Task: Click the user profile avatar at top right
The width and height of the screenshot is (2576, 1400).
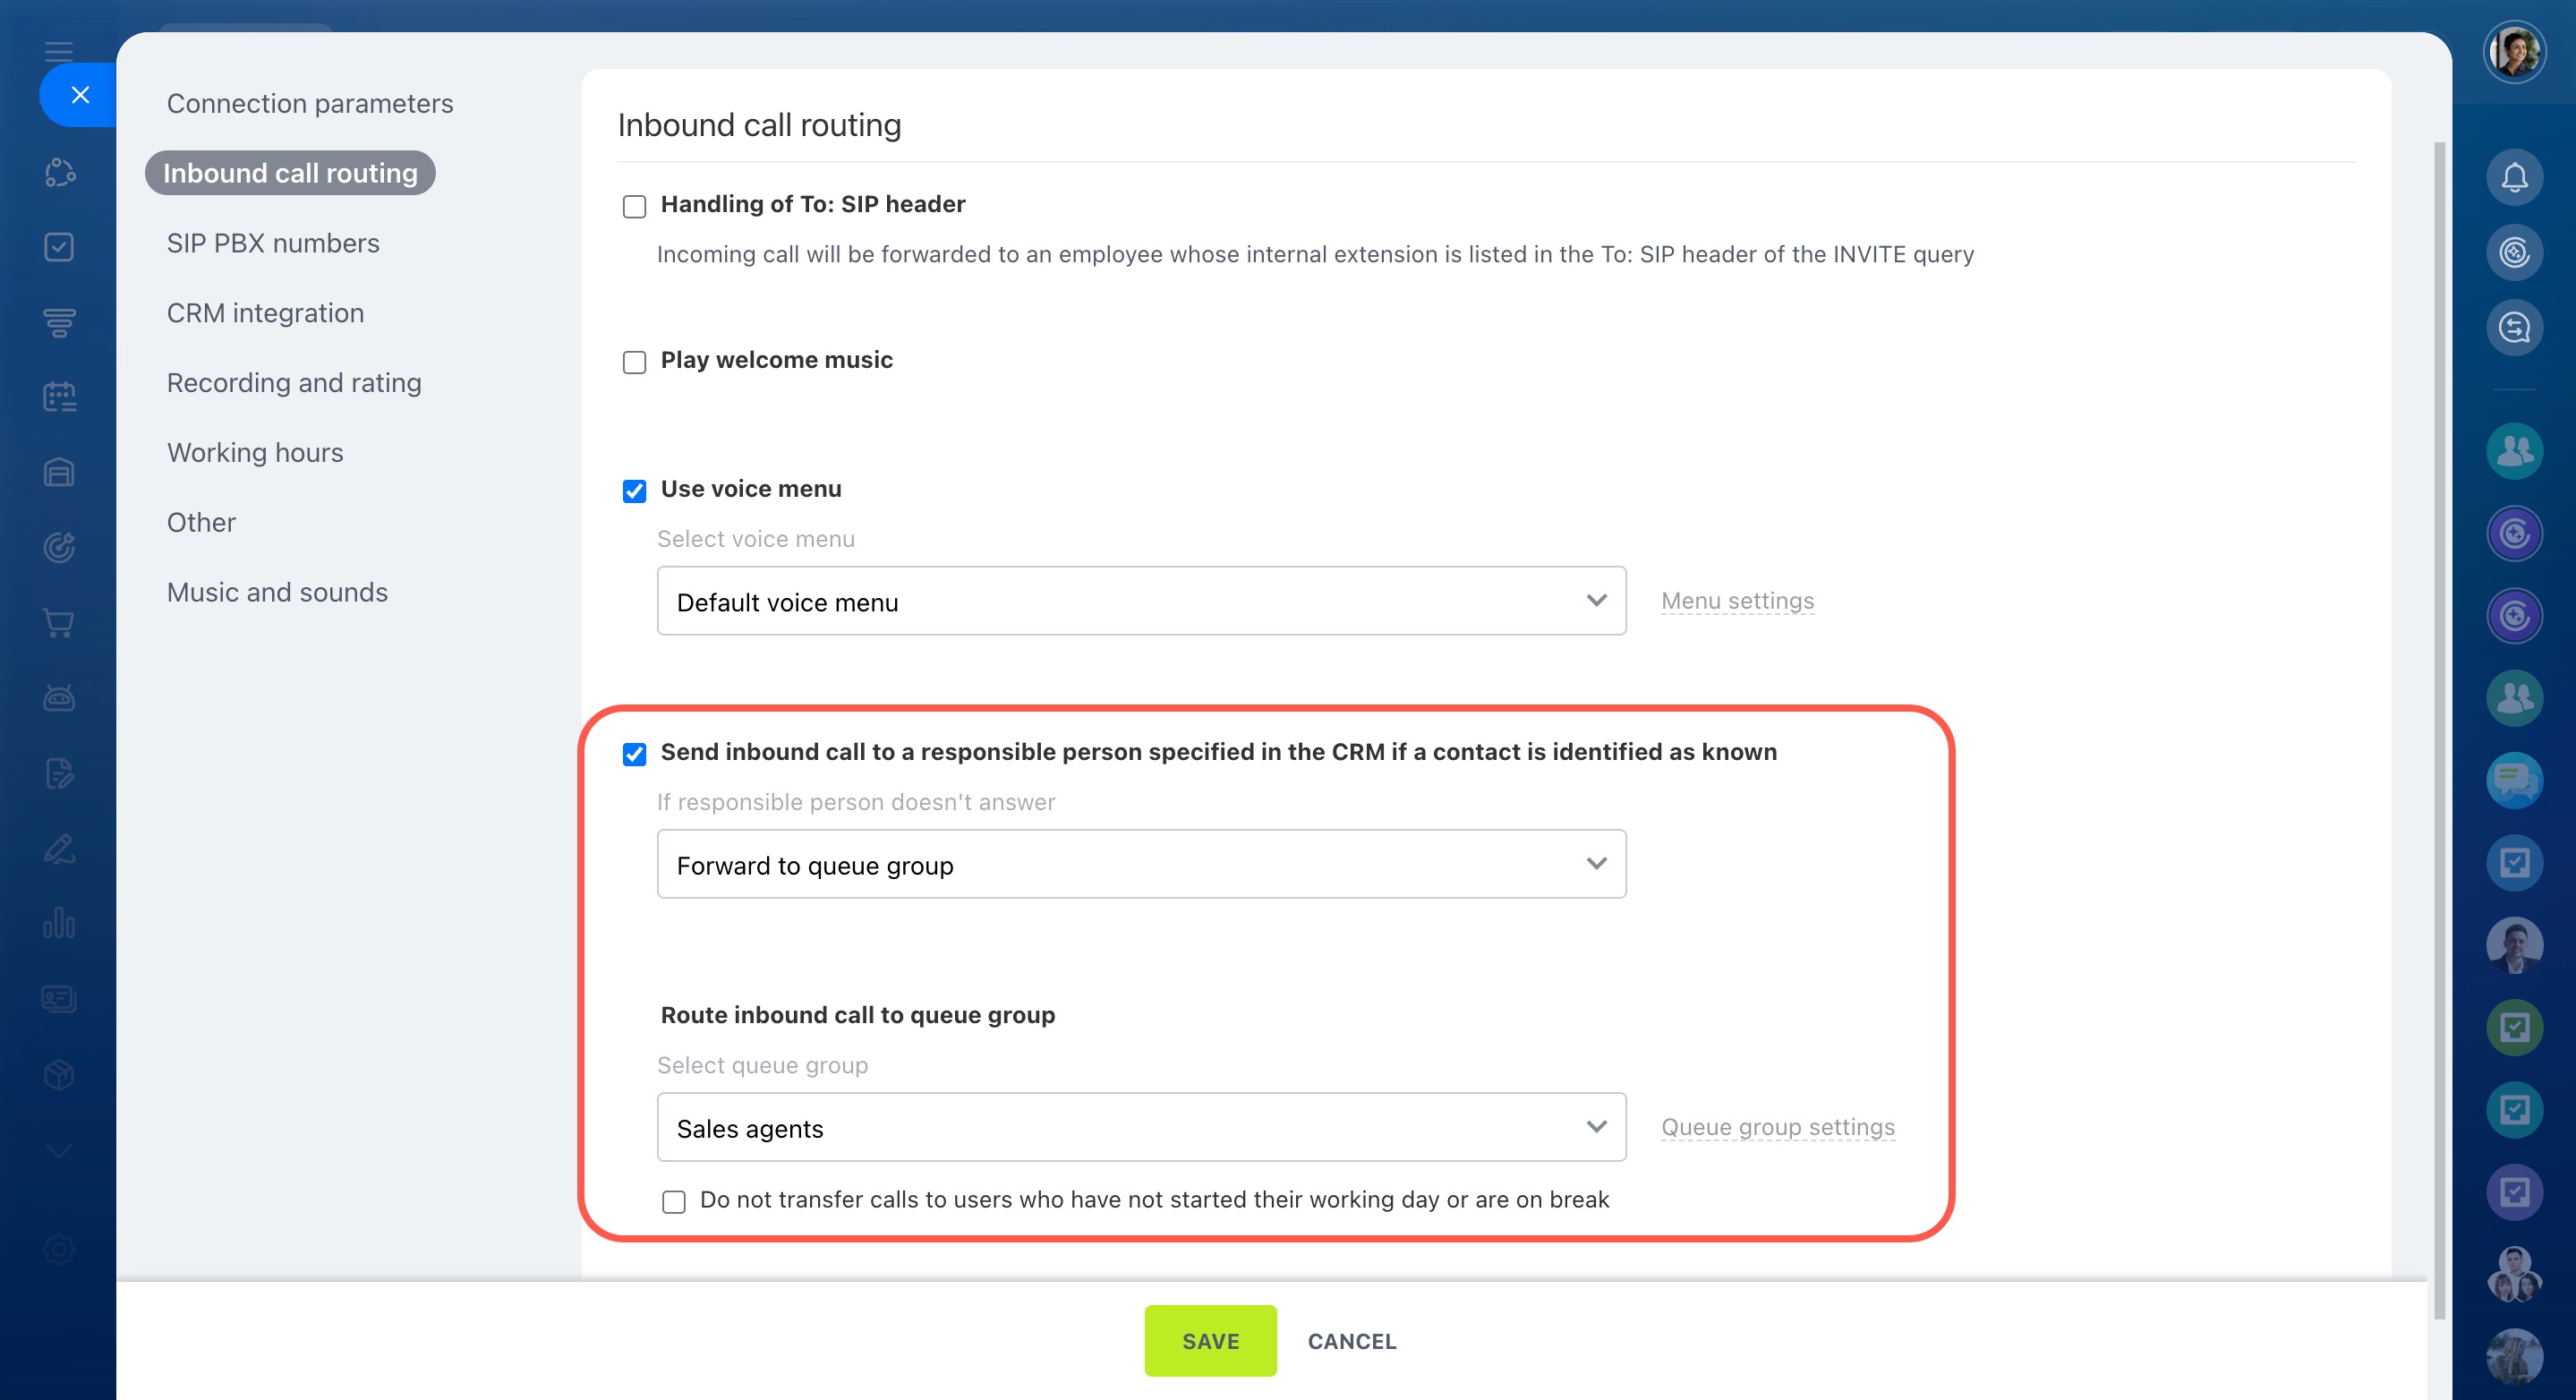Action: (2513, 51)
